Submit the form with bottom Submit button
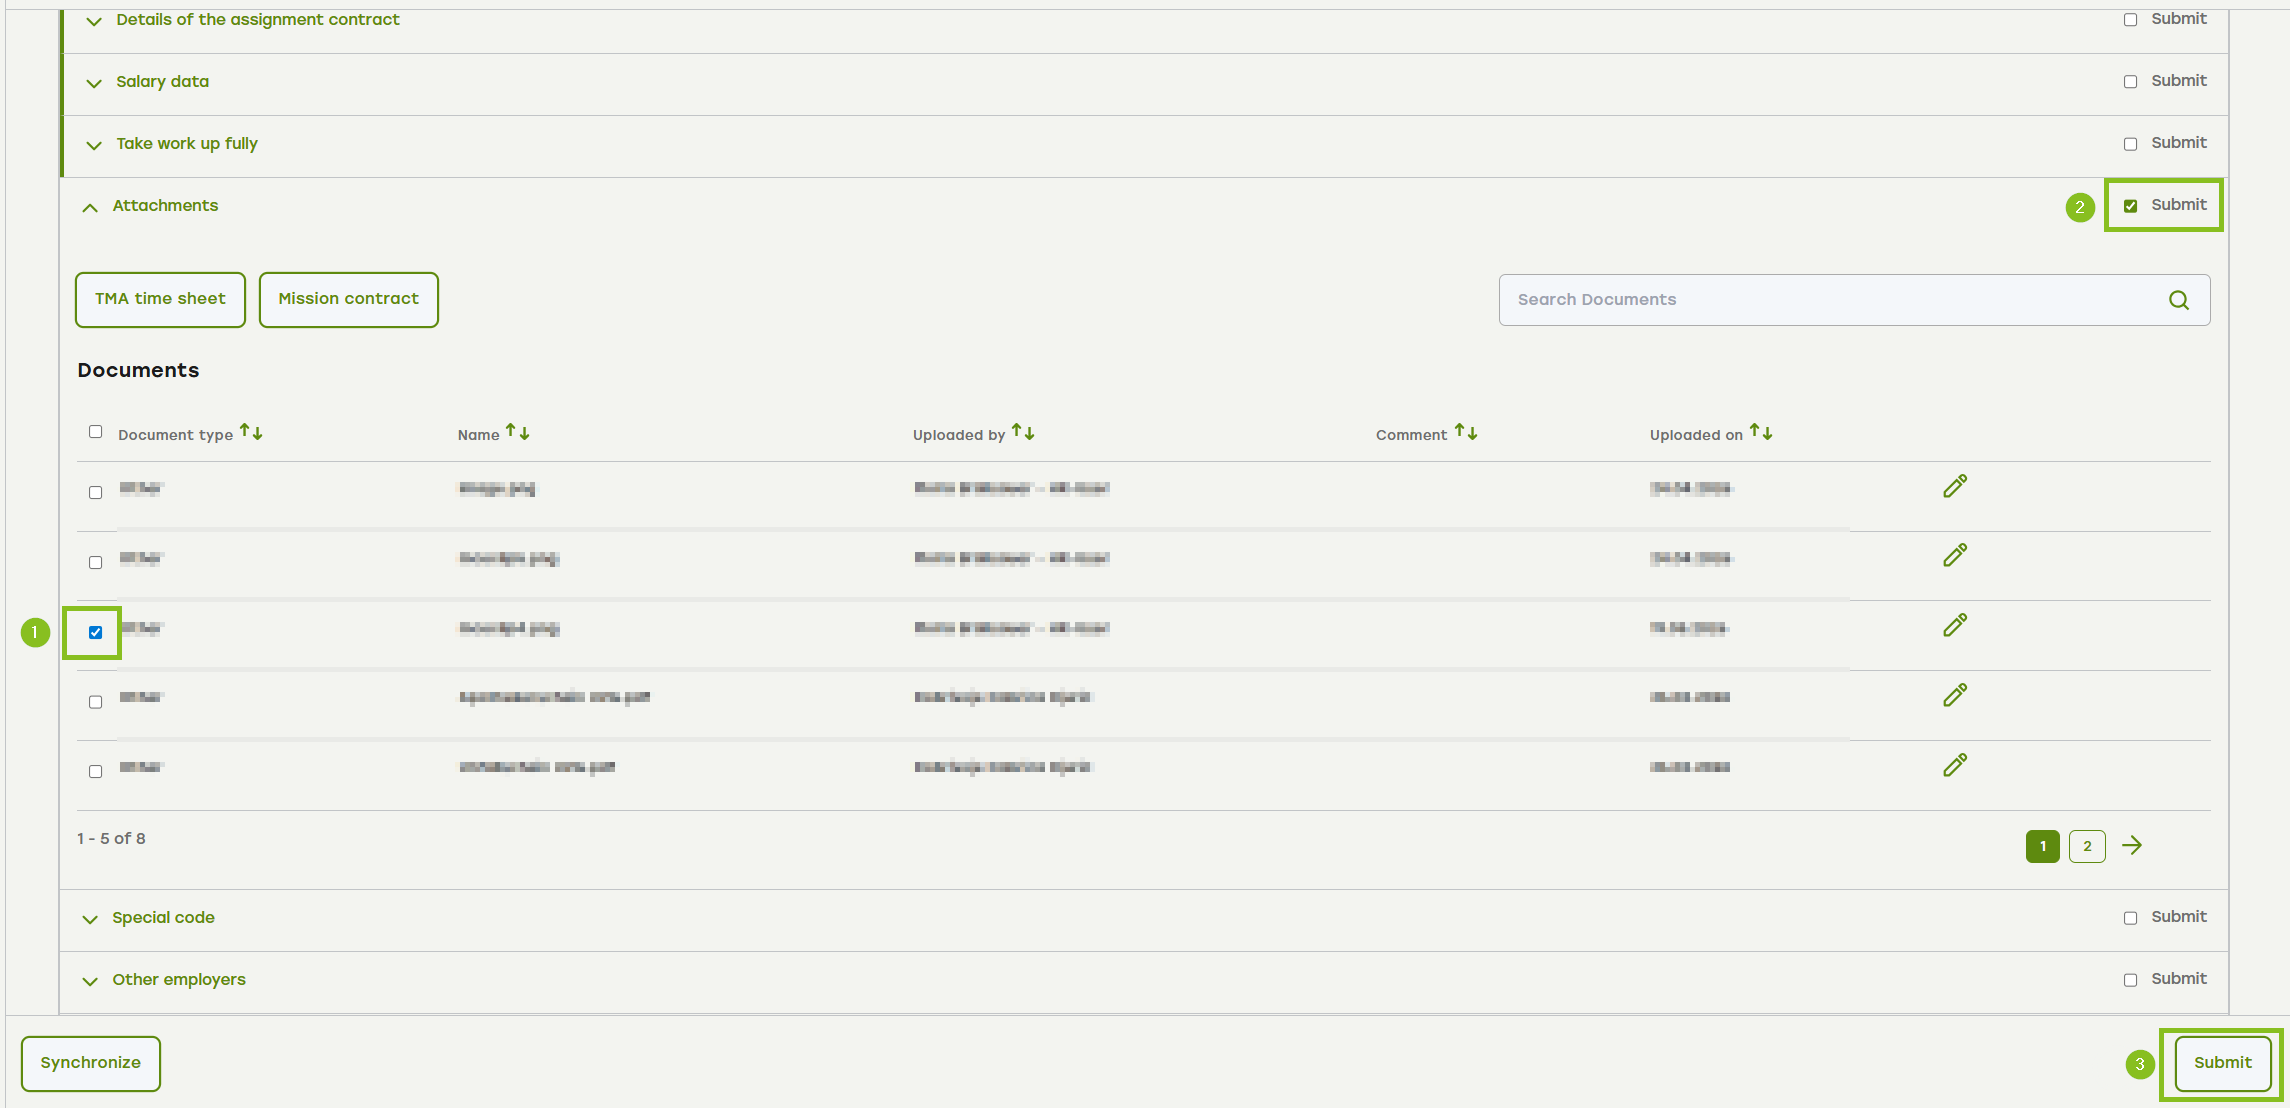Screen dimensions: 2290x1108 click(x=2223, y=1063)
